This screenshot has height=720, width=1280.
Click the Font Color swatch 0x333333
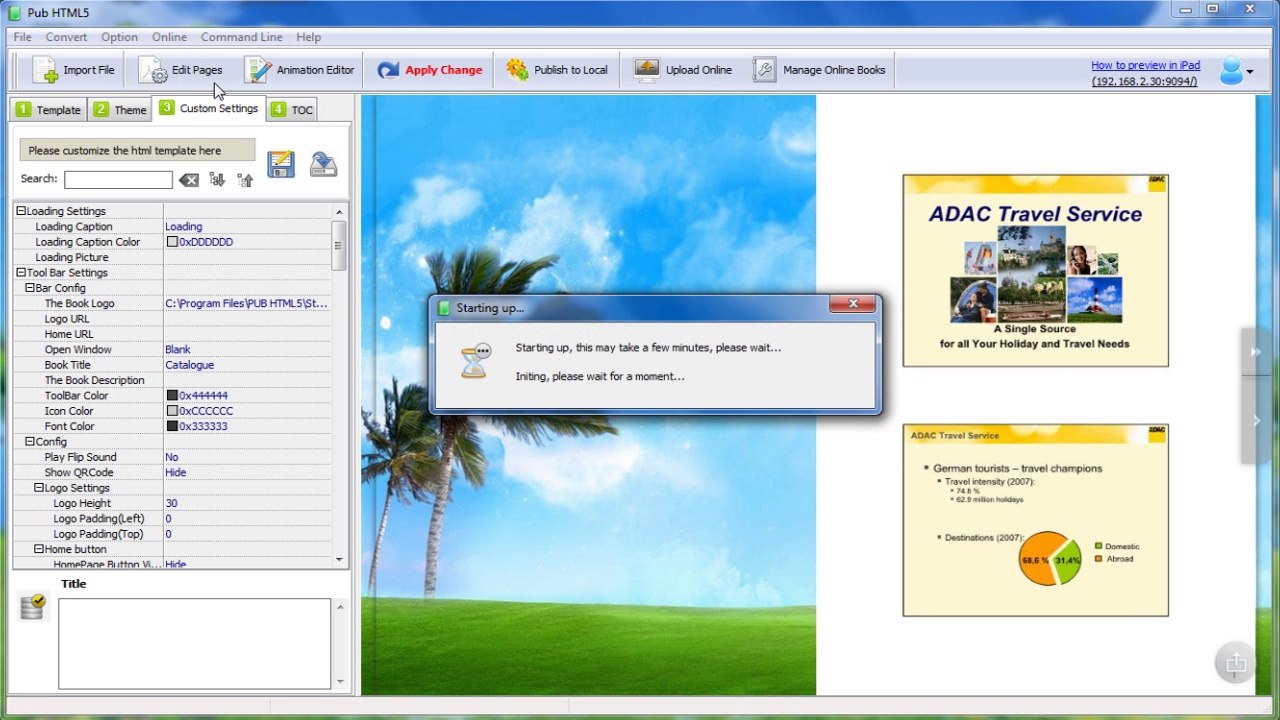coord(172,427)
